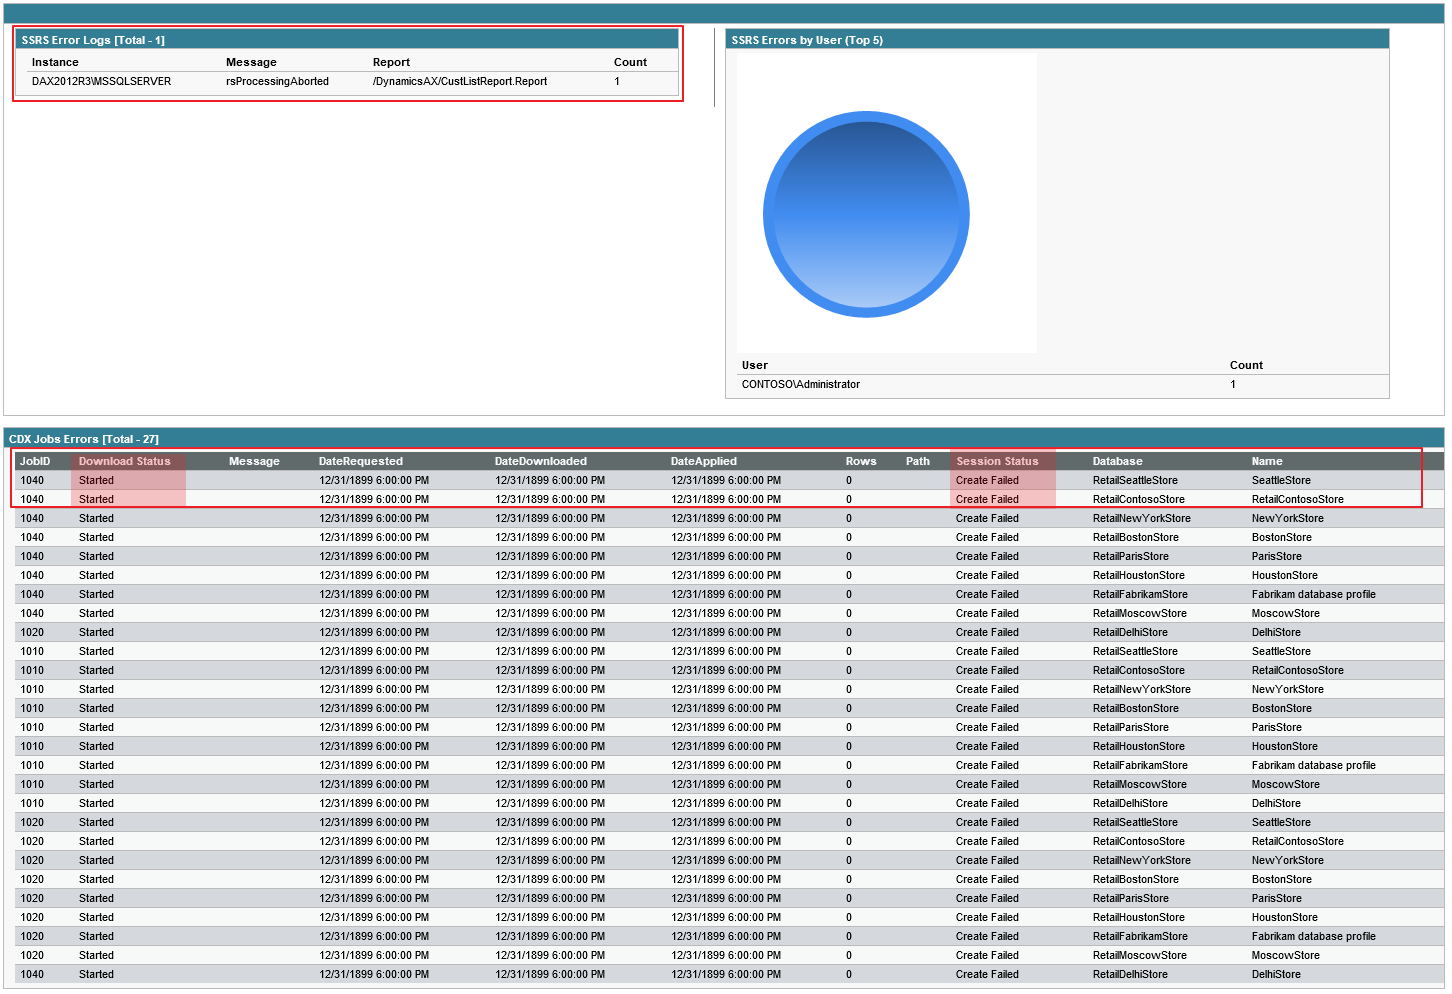1452x994 pixels.
Task: Select RetailDelhiStore in the job 1040 row
Action: [x=1130, y=974]
